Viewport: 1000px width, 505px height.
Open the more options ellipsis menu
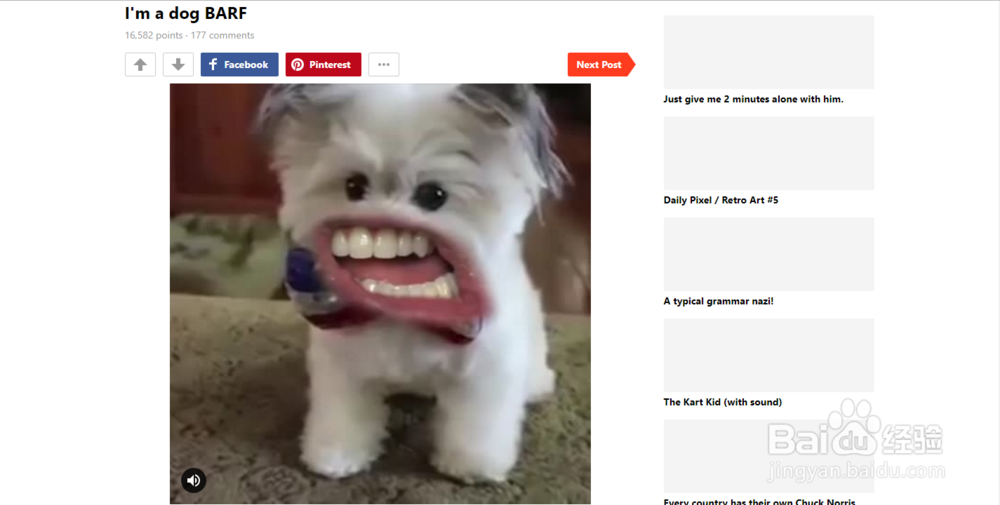coord(384,64)
